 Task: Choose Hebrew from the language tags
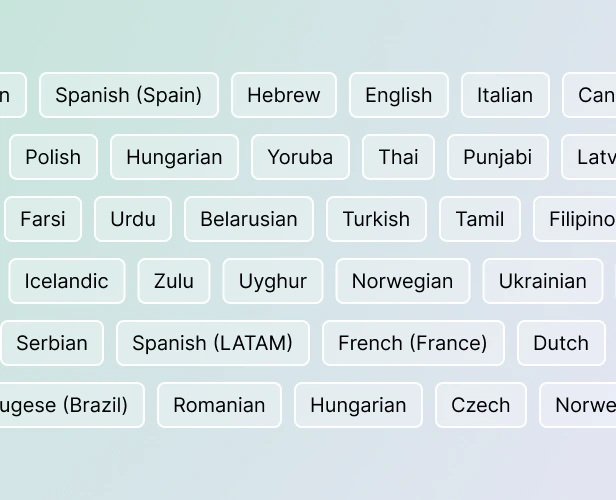pyautogui.click(x=284, y=95)
